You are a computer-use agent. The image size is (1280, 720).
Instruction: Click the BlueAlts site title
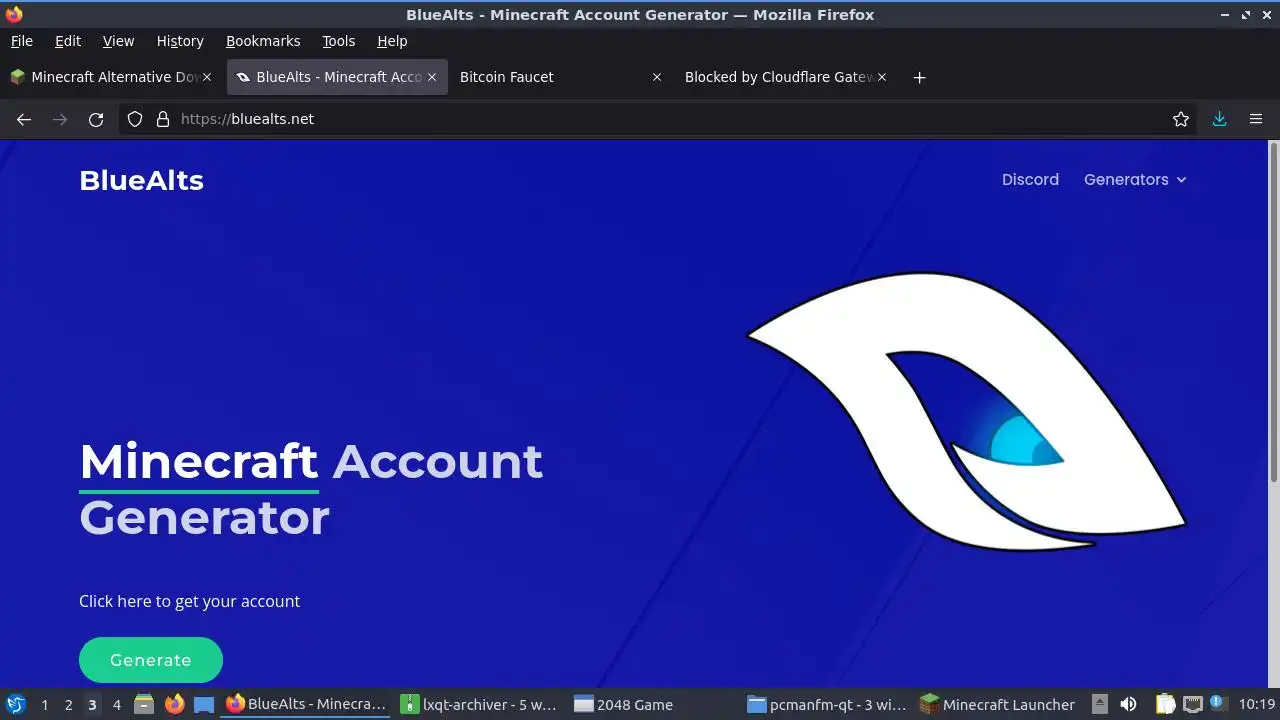[x=141, y=180]
